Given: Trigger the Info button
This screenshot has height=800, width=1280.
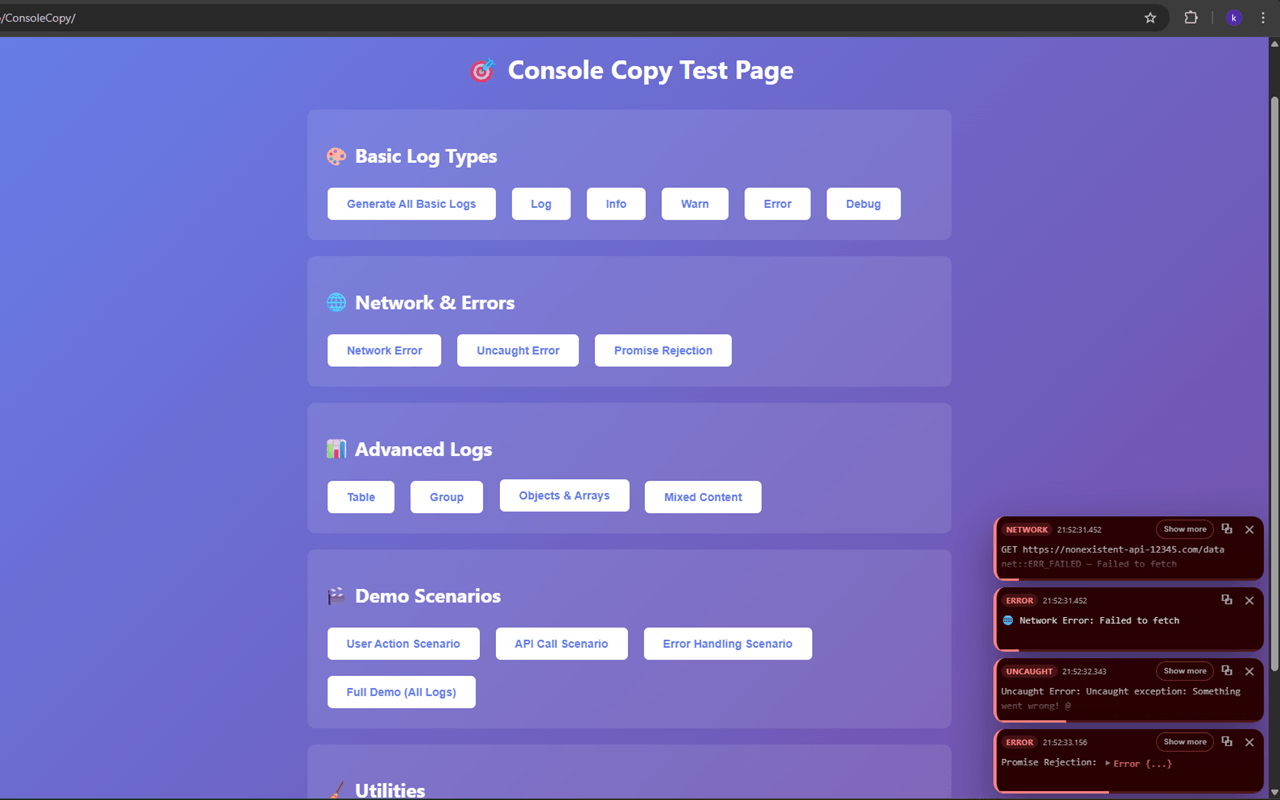Looking at the screenshot, I should point(616,204).
